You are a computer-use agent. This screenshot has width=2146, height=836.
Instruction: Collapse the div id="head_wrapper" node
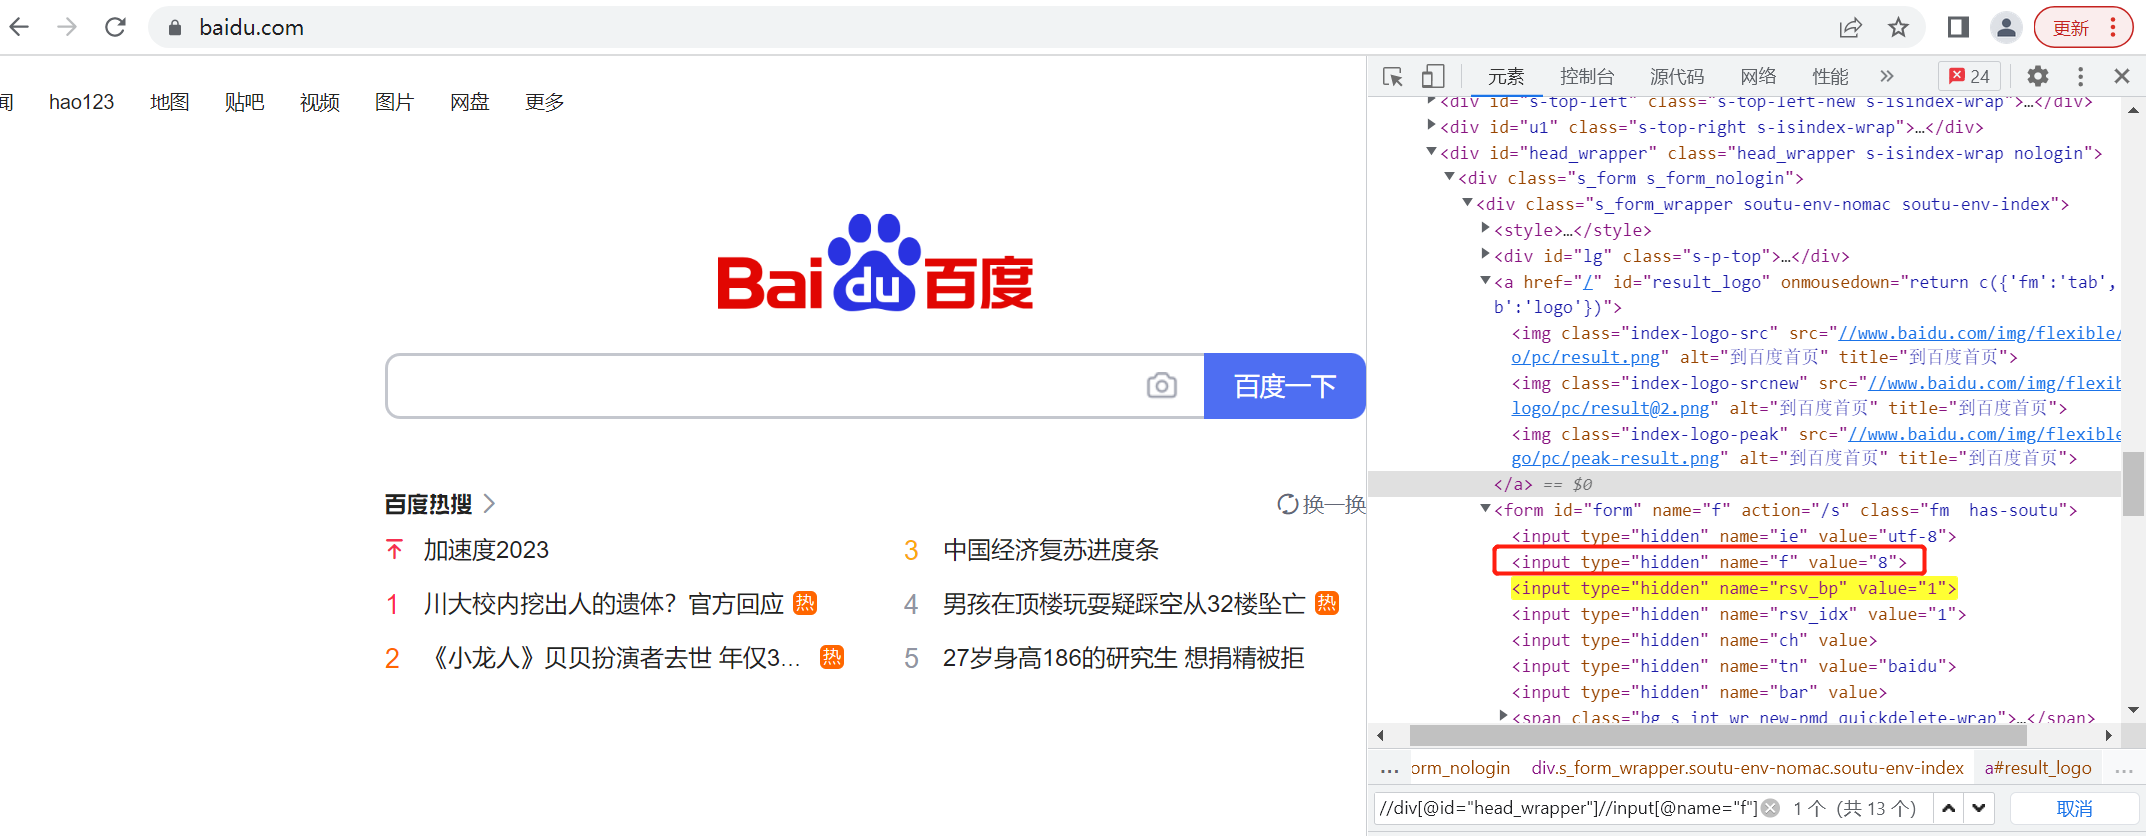point(1431,152)
